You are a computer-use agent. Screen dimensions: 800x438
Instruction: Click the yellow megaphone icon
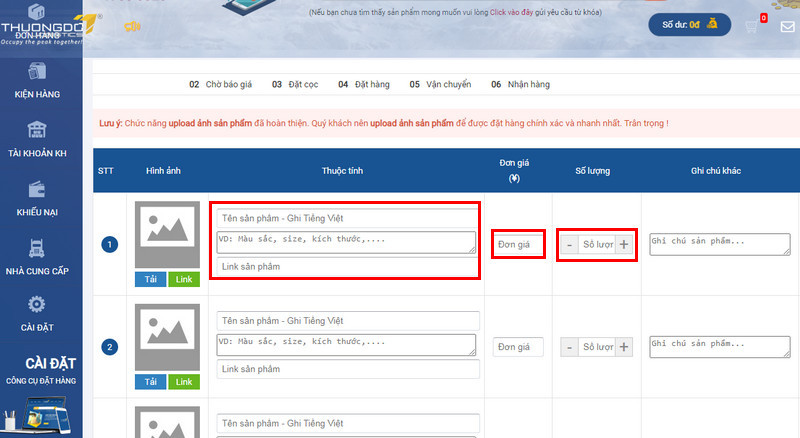(x=133, y=27)
